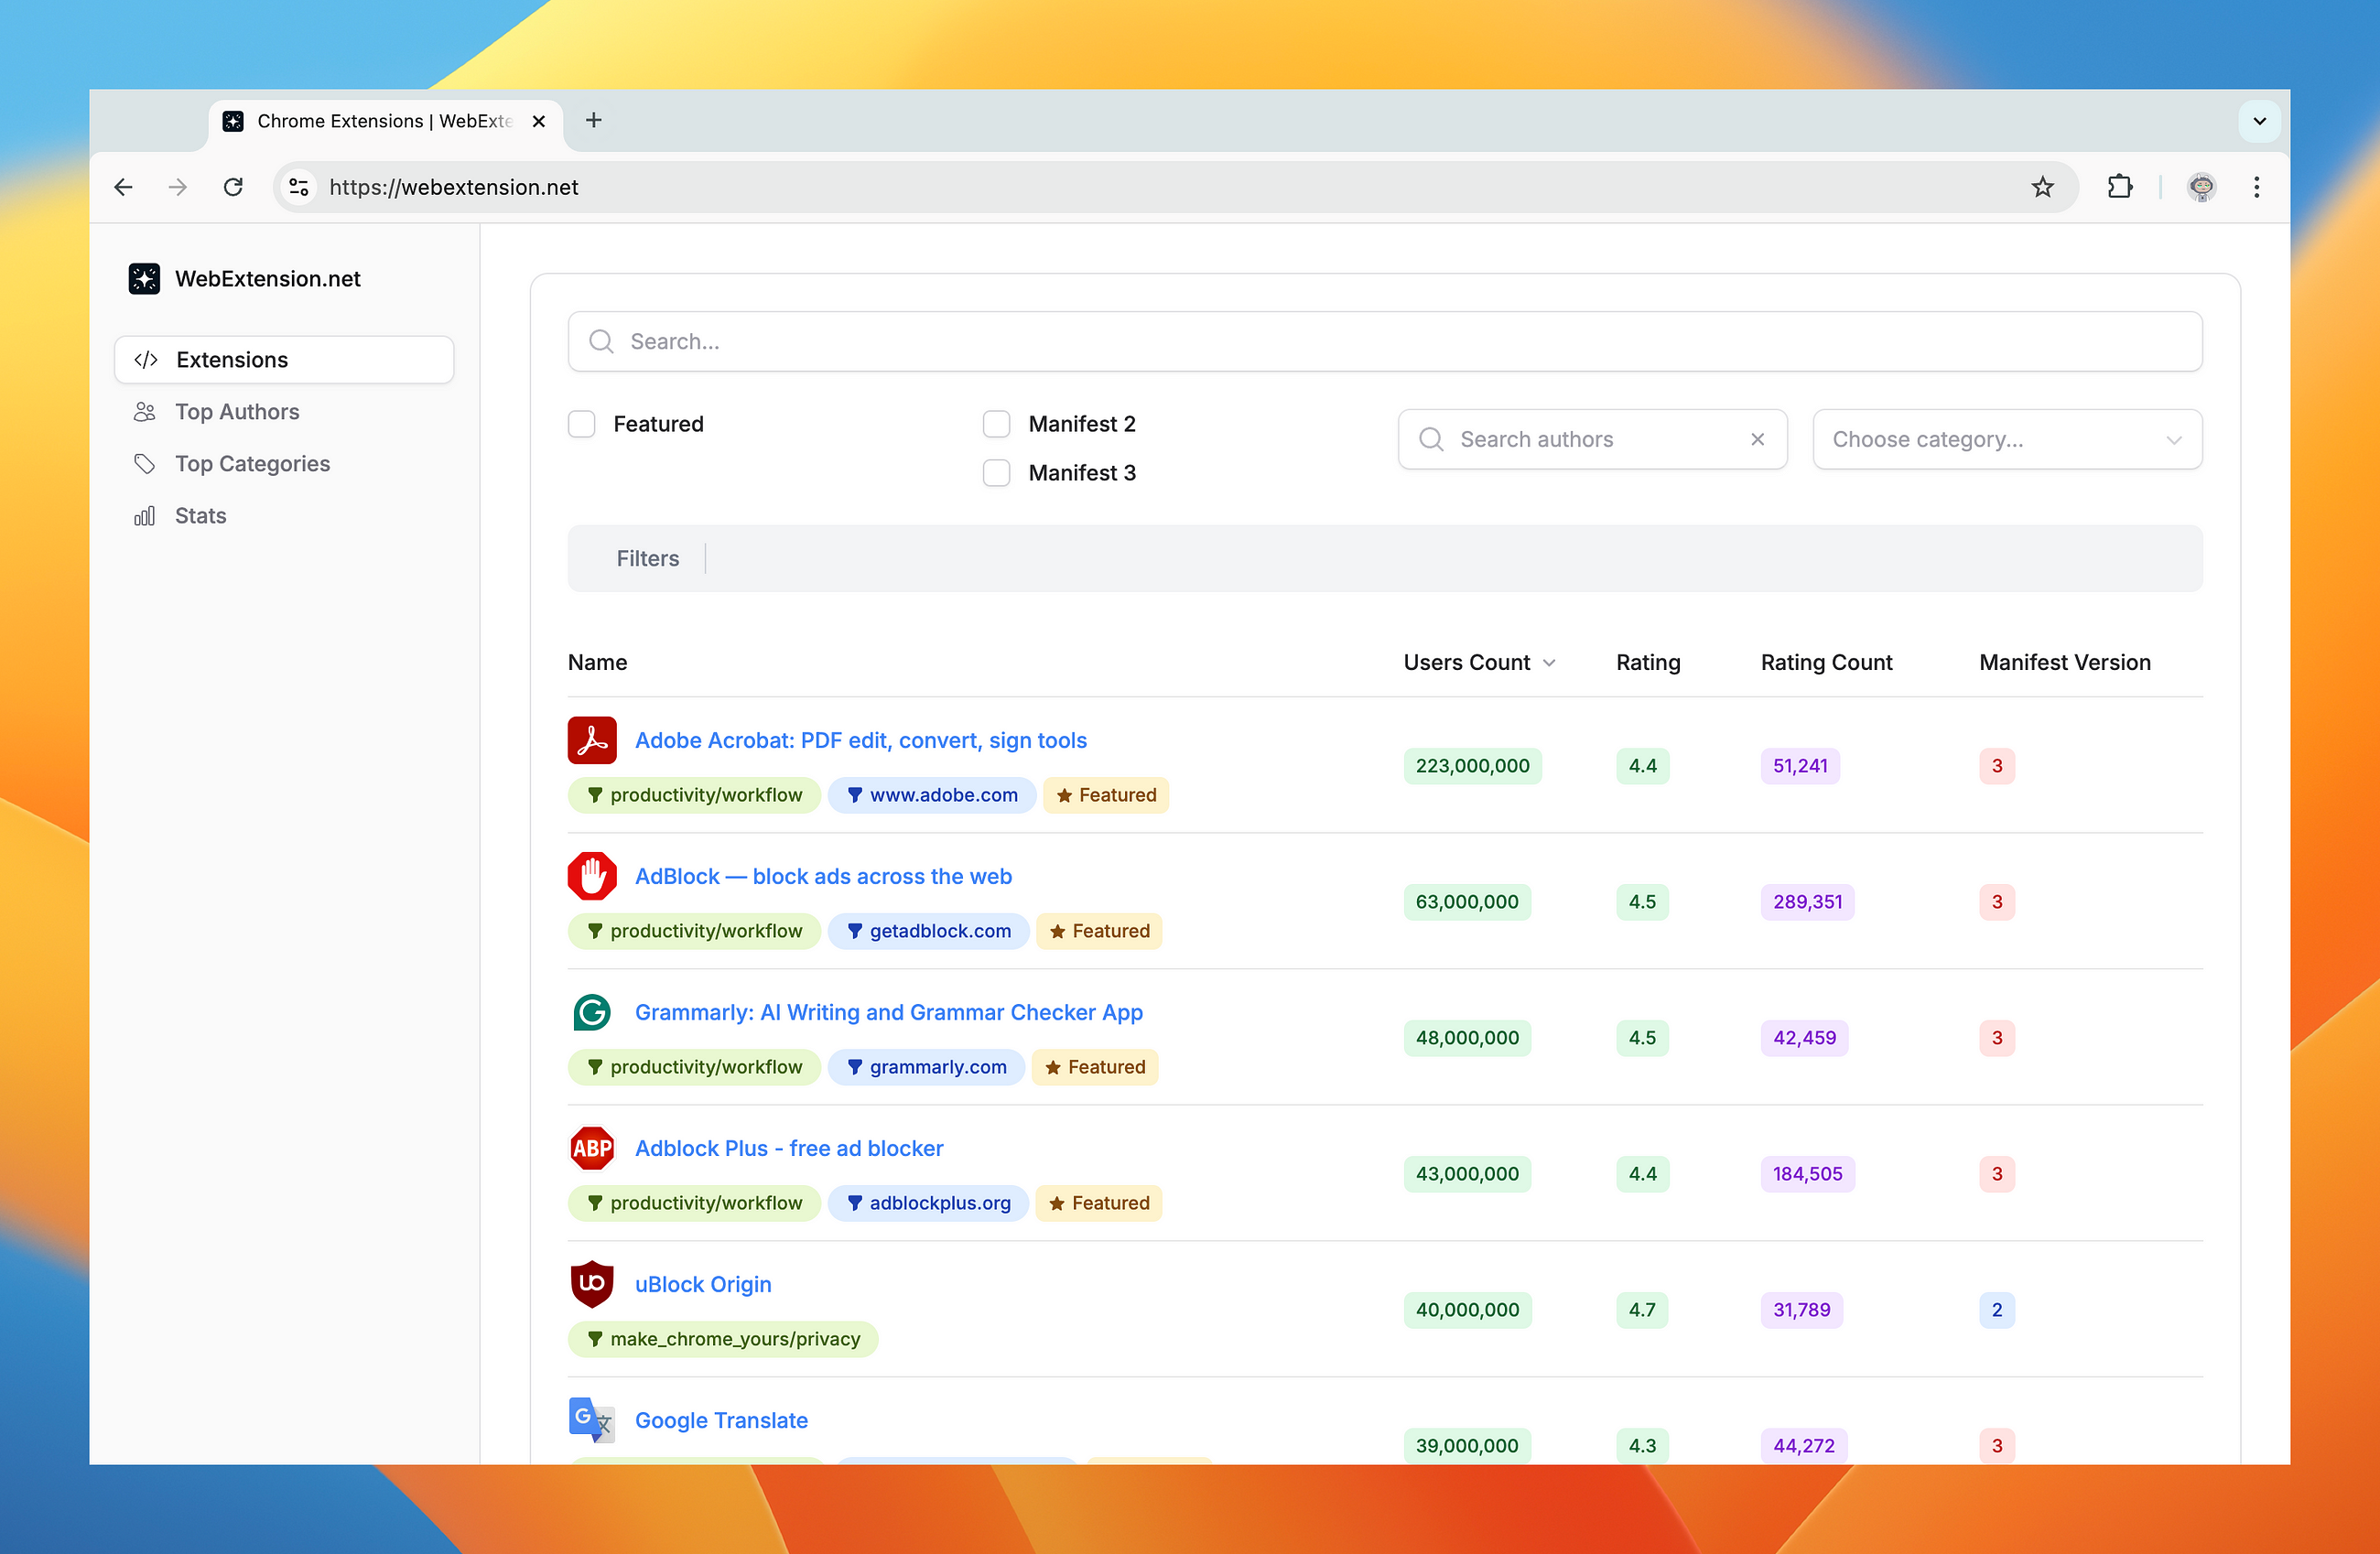Click the main Search field
Viewport: 2380px width, 1554px height.
tap(1385, 341)
